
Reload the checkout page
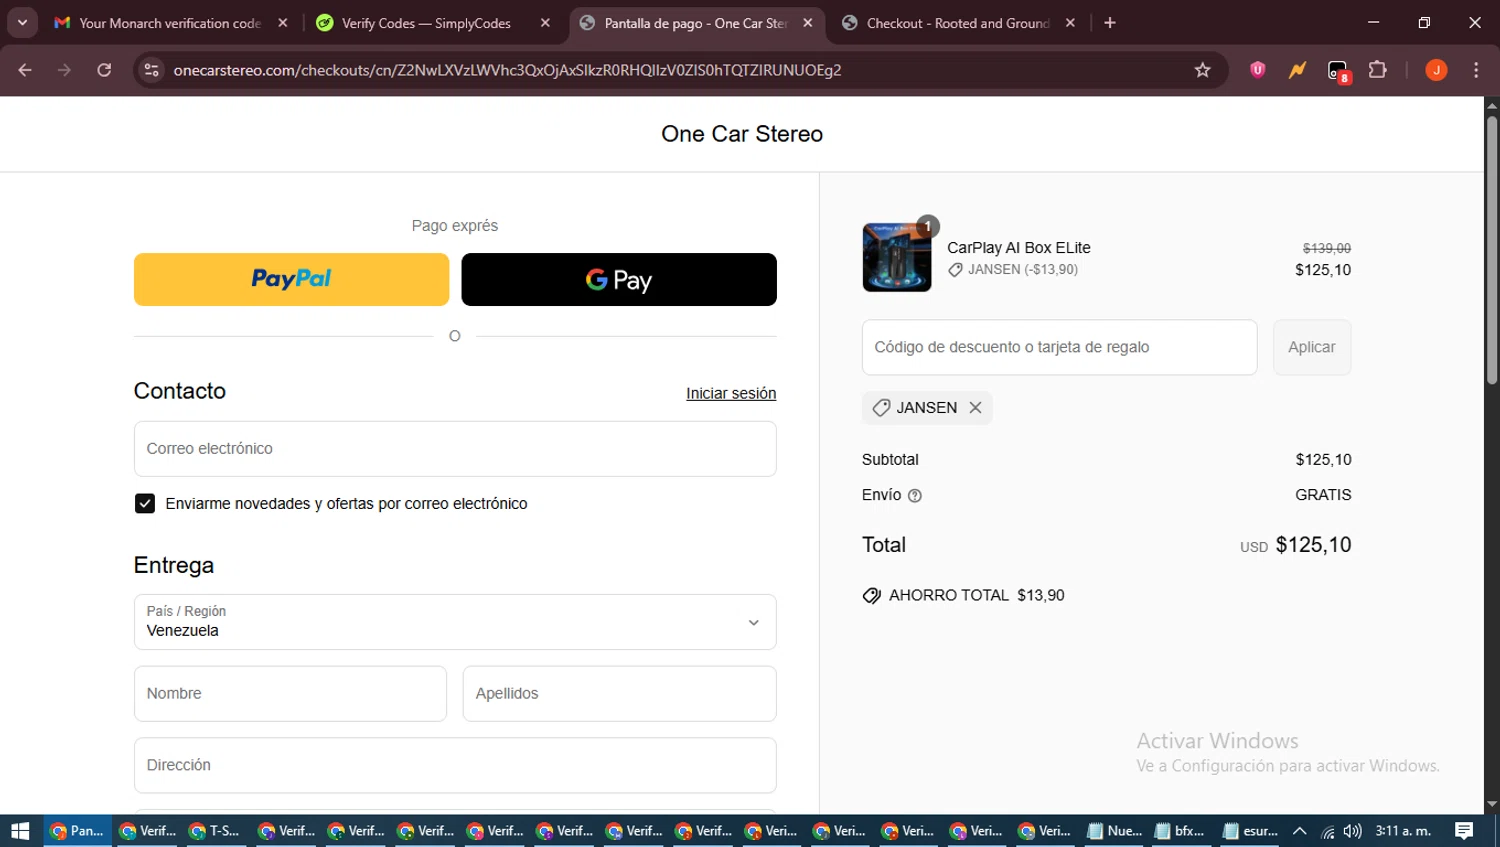(x=104, y=70)
